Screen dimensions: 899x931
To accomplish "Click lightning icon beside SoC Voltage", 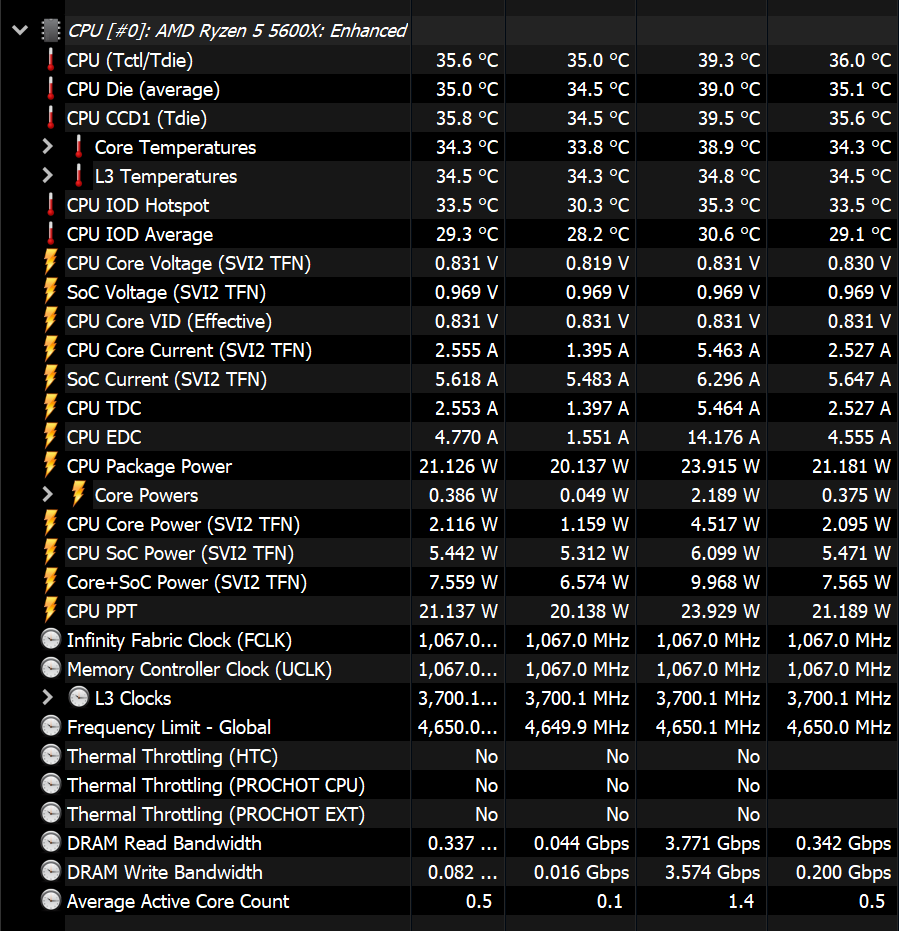I will (x=50, y=292).
